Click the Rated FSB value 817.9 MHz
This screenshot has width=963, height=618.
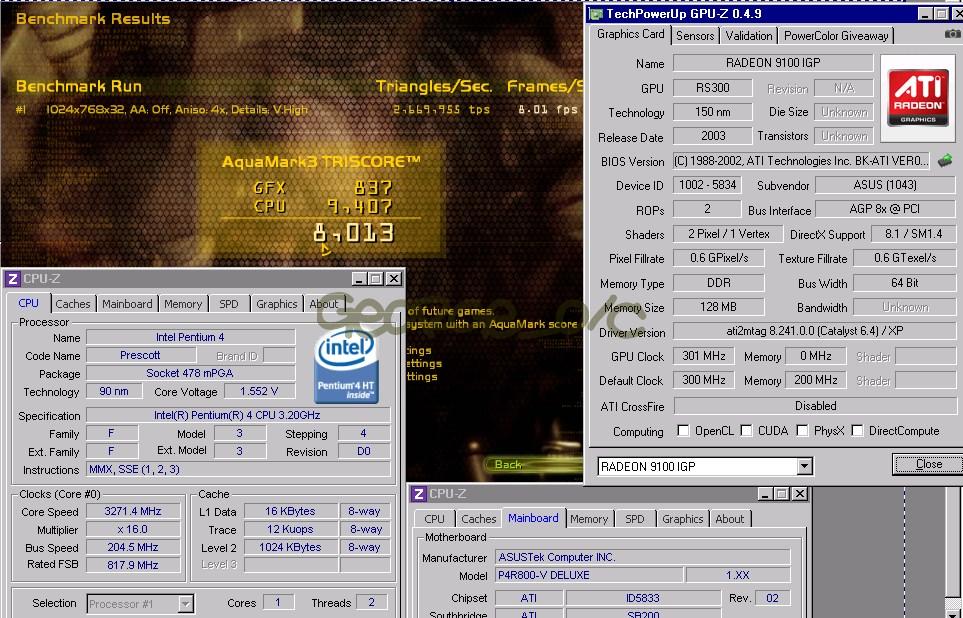pyautogui.click(x=133, y=565)
